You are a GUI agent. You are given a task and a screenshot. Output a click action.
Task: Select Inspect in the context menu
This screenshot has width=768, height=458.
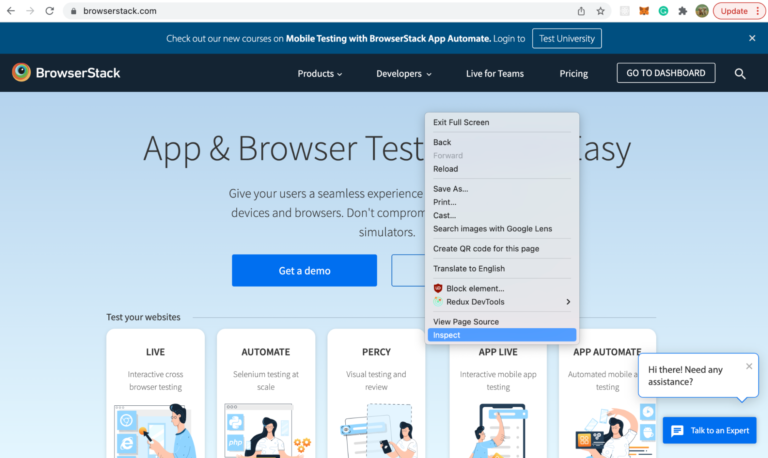[502, 335]
